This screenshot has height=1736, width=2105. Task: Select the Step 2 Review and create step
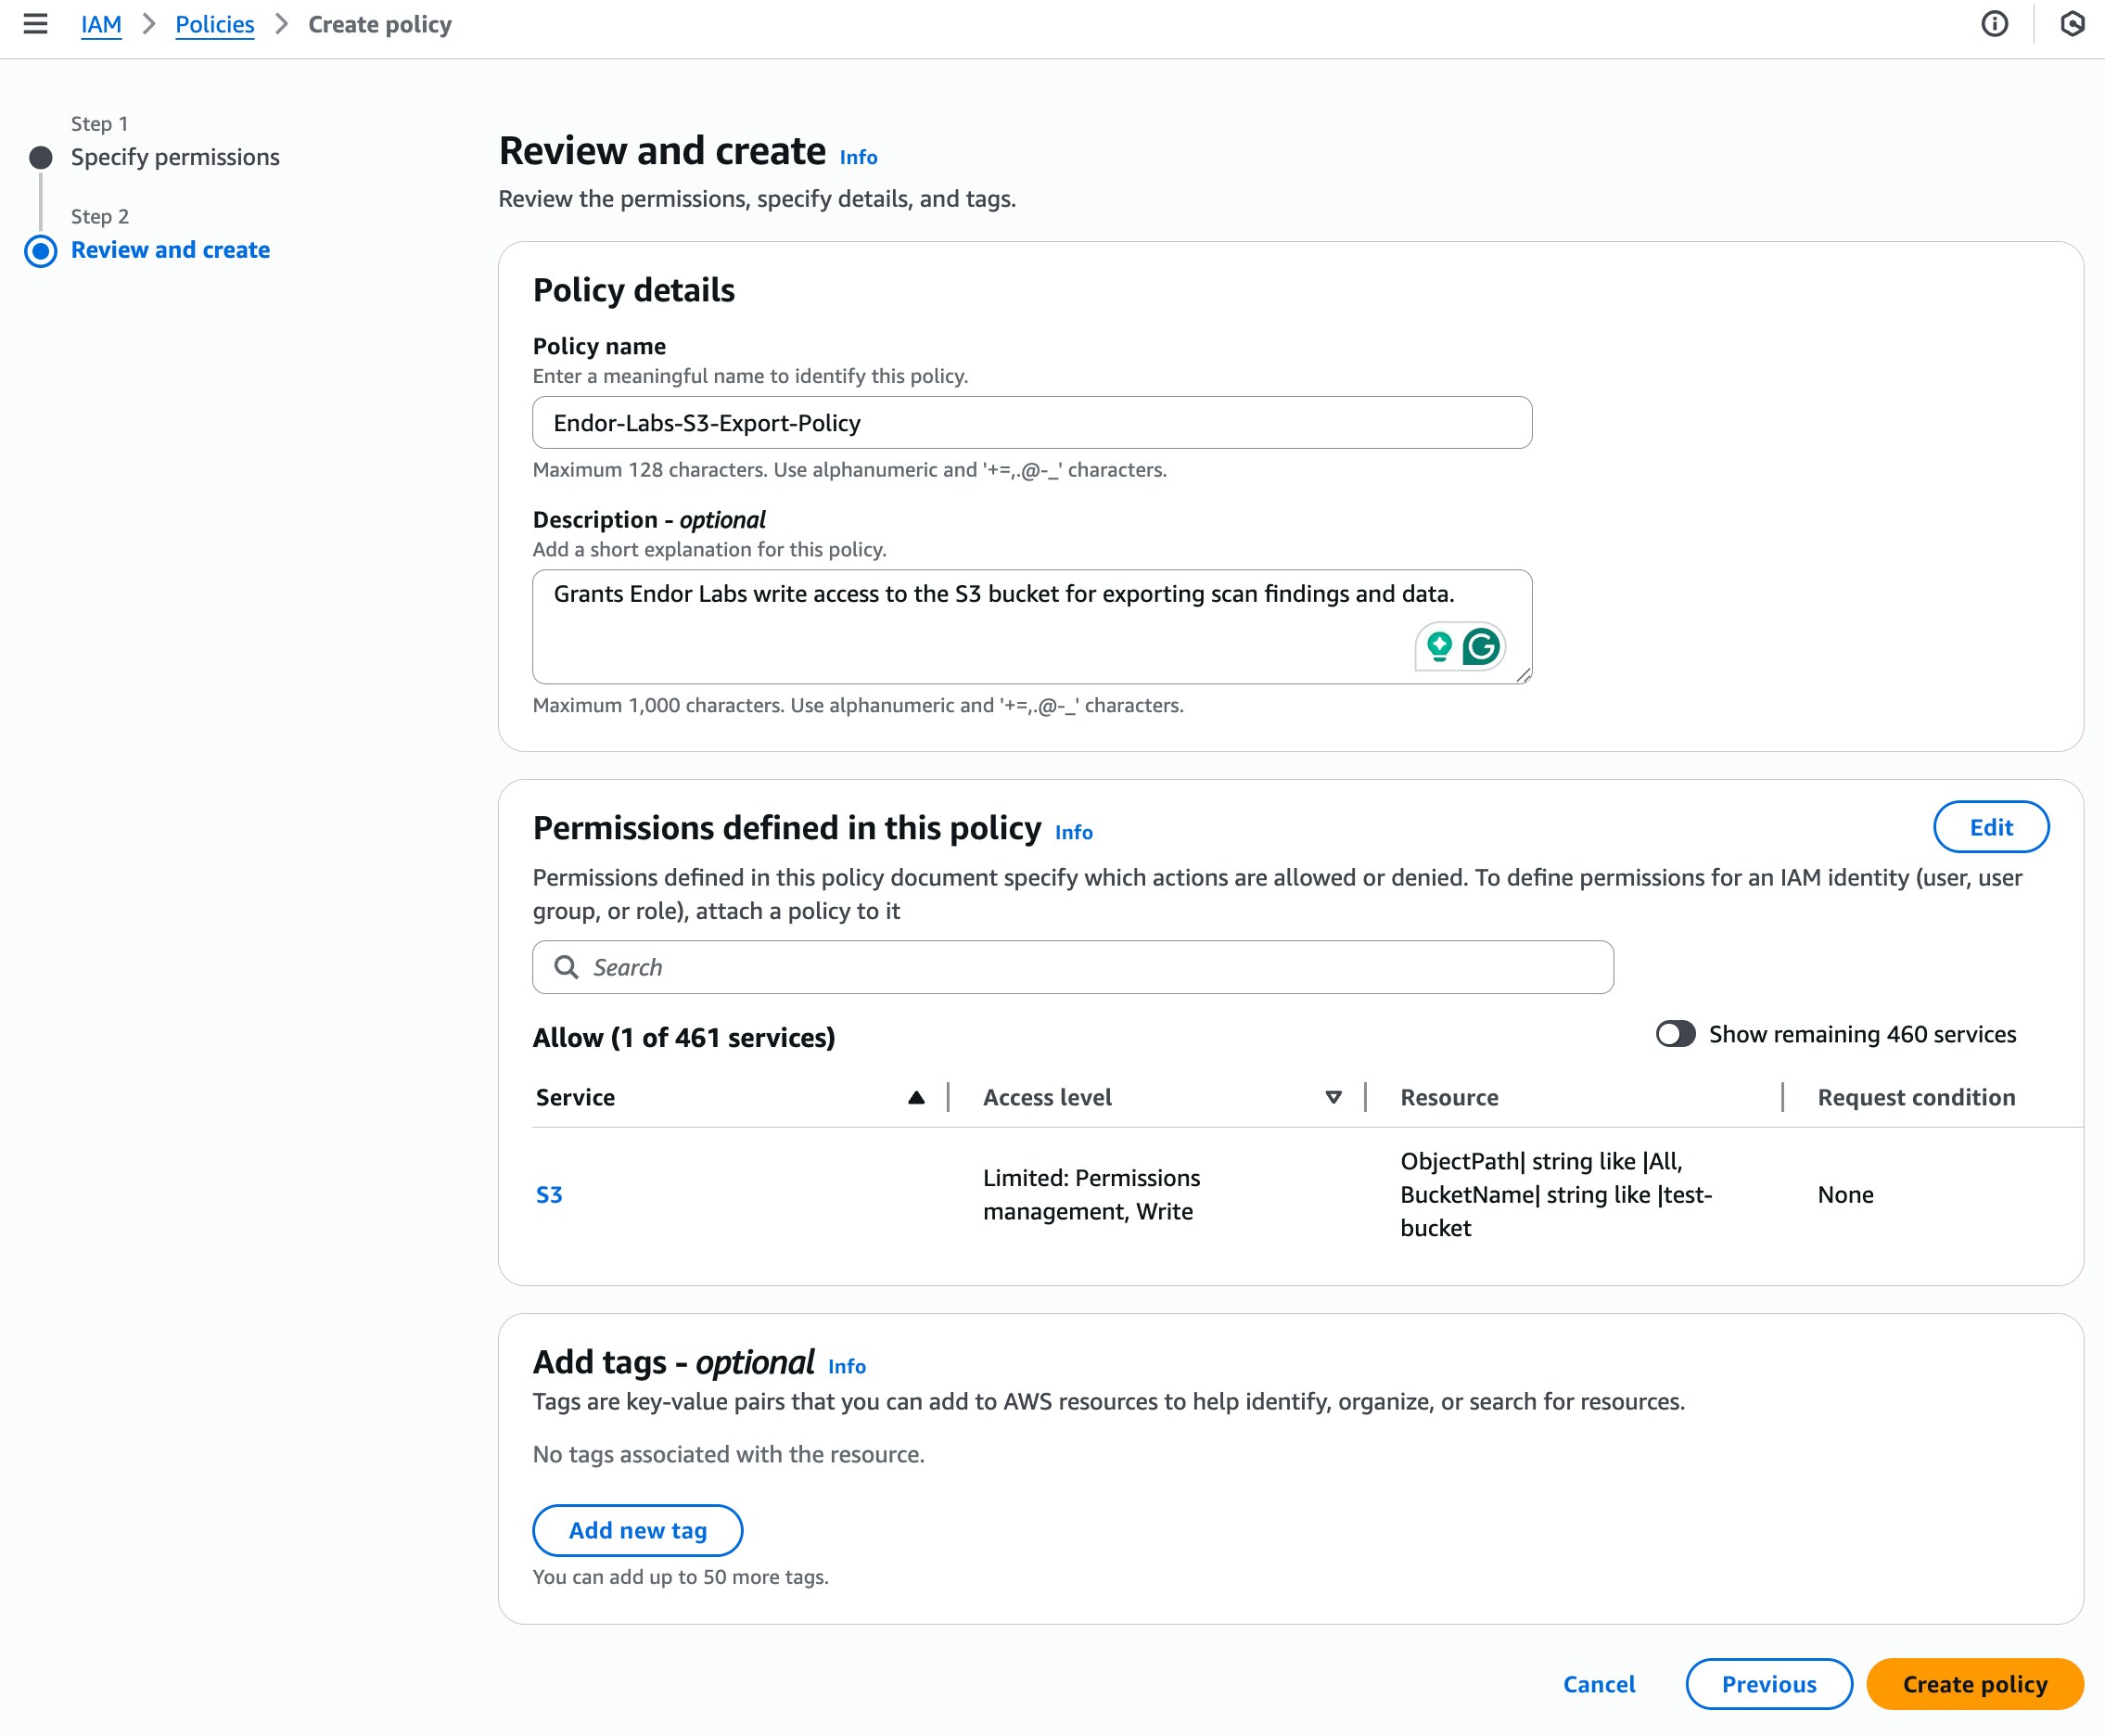(x=170, y=250)
